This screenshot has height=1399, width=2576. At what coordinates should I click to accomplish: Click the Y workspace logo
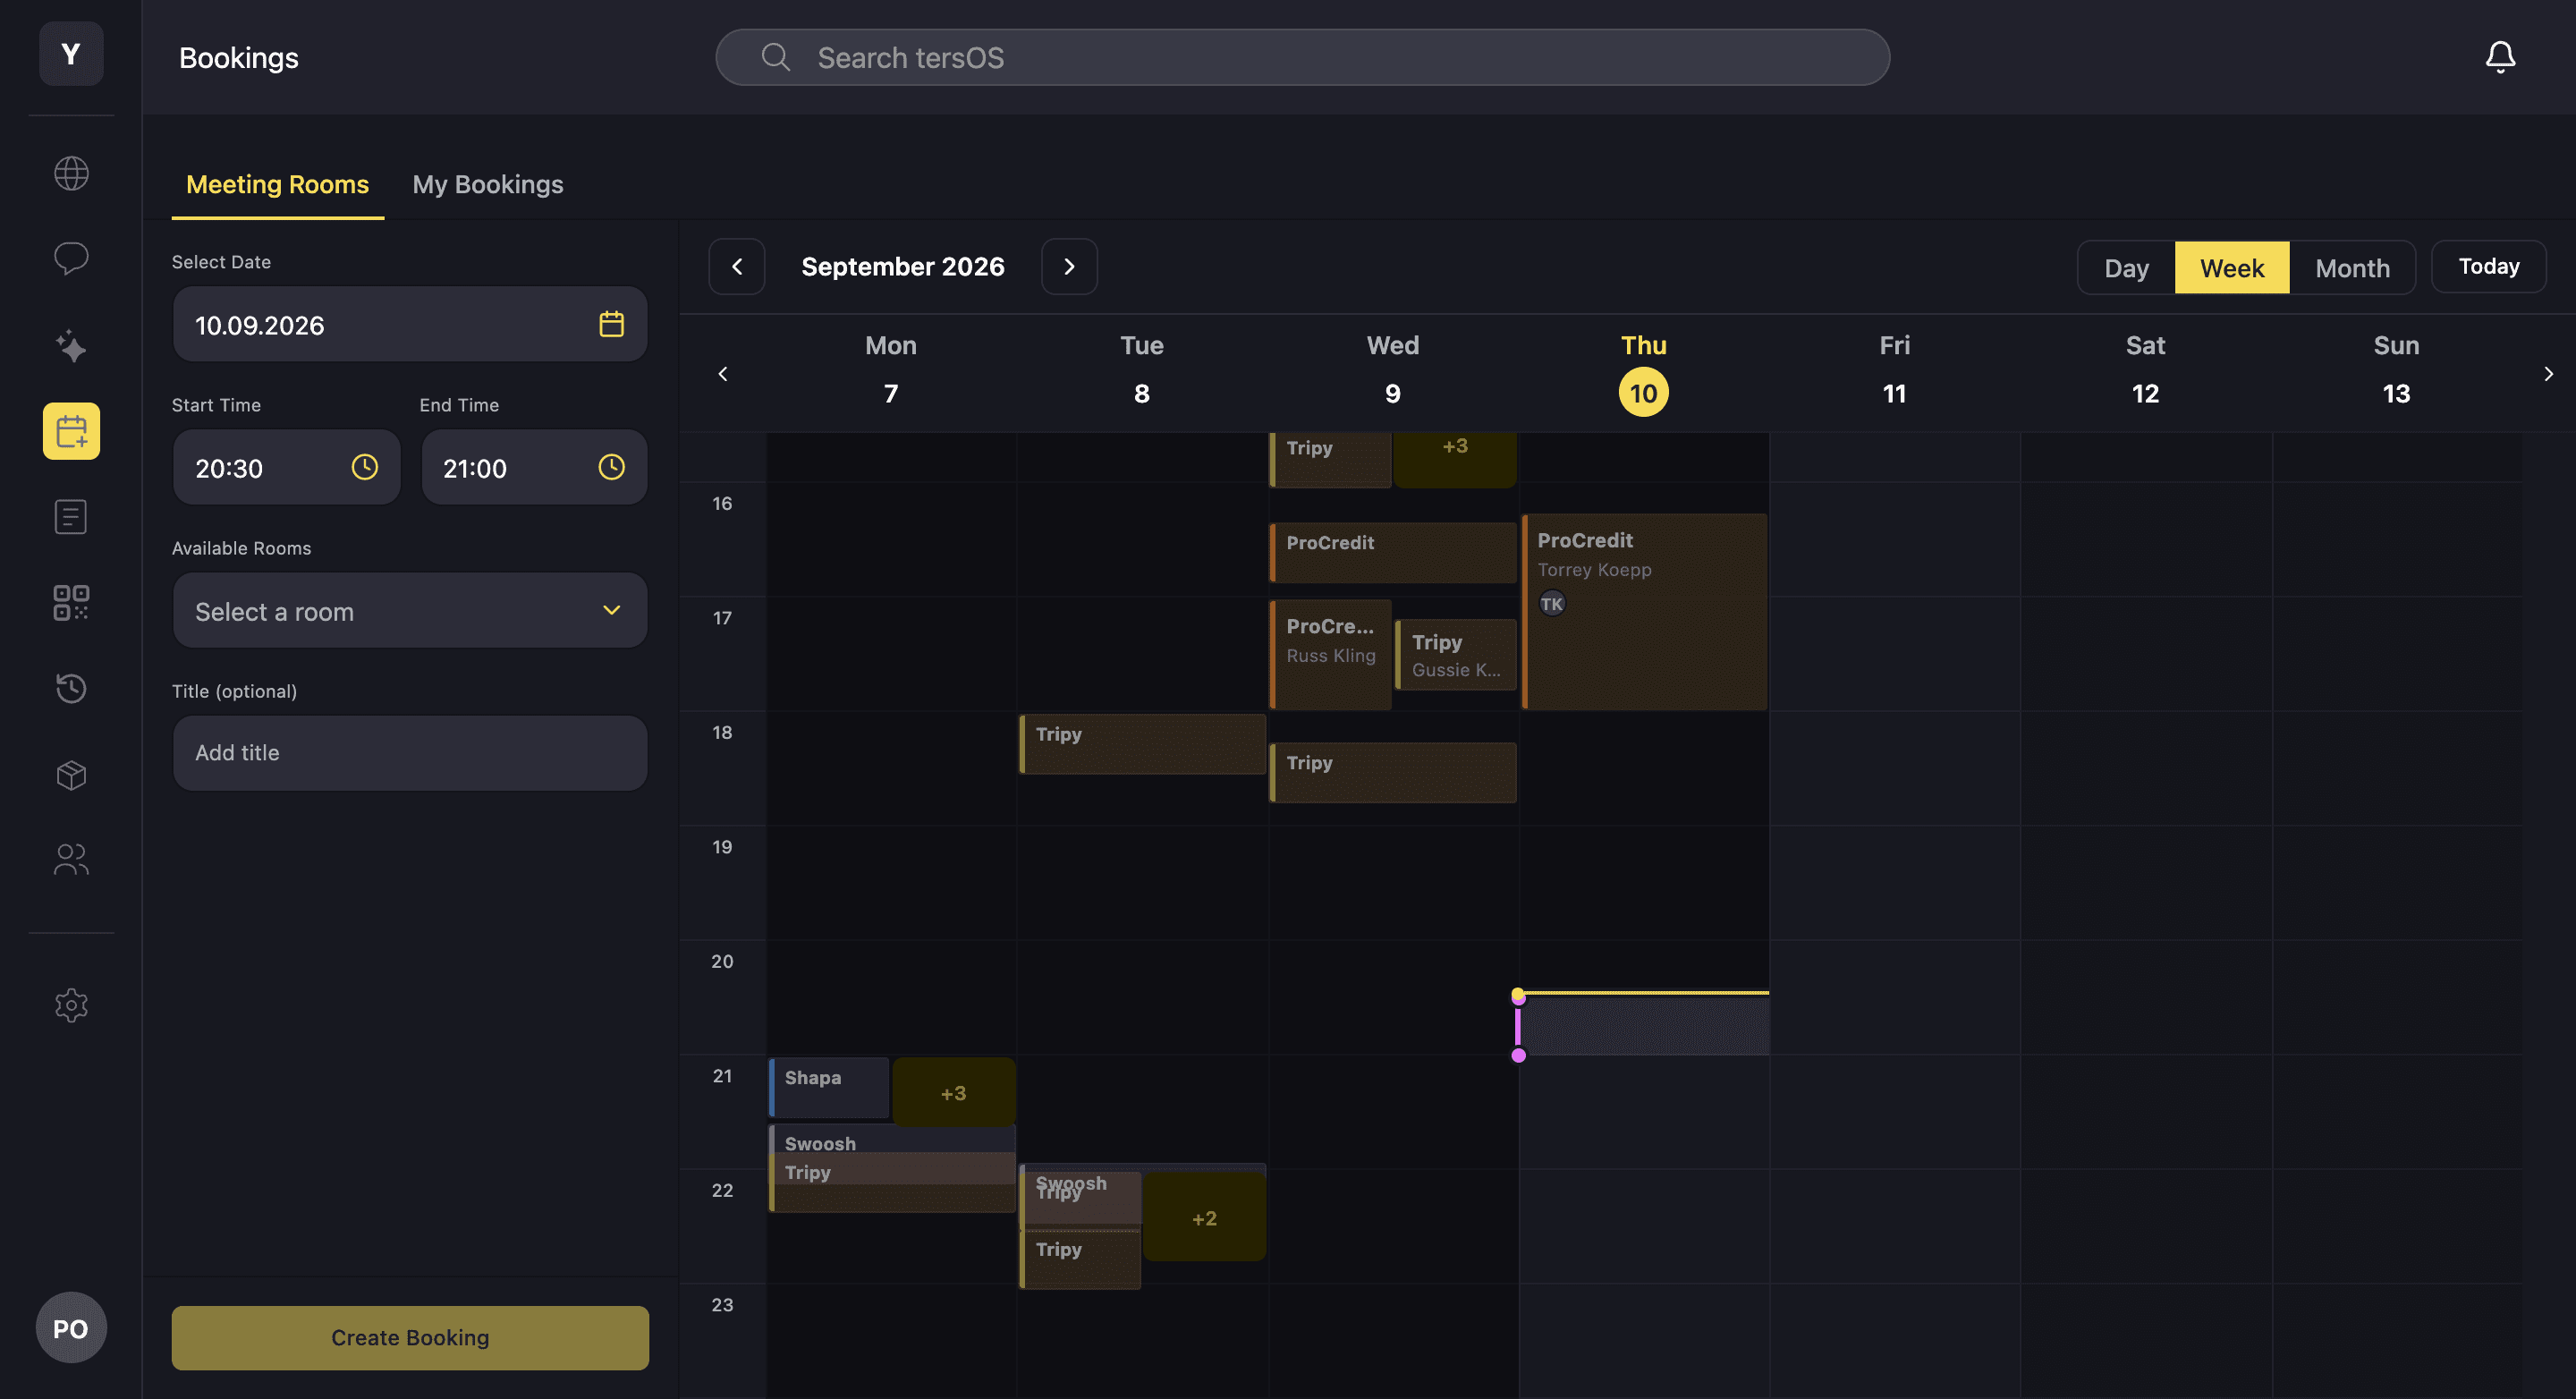pos(71,53)
